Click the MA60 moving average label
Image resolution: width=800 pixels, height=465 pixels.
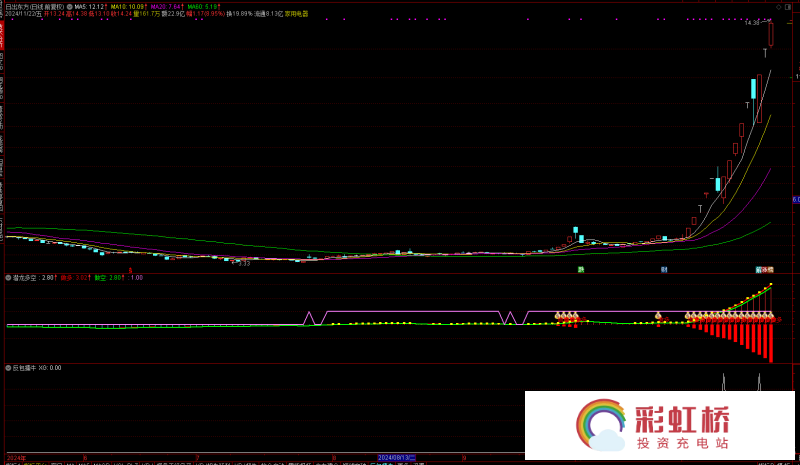tap(203, 5)
